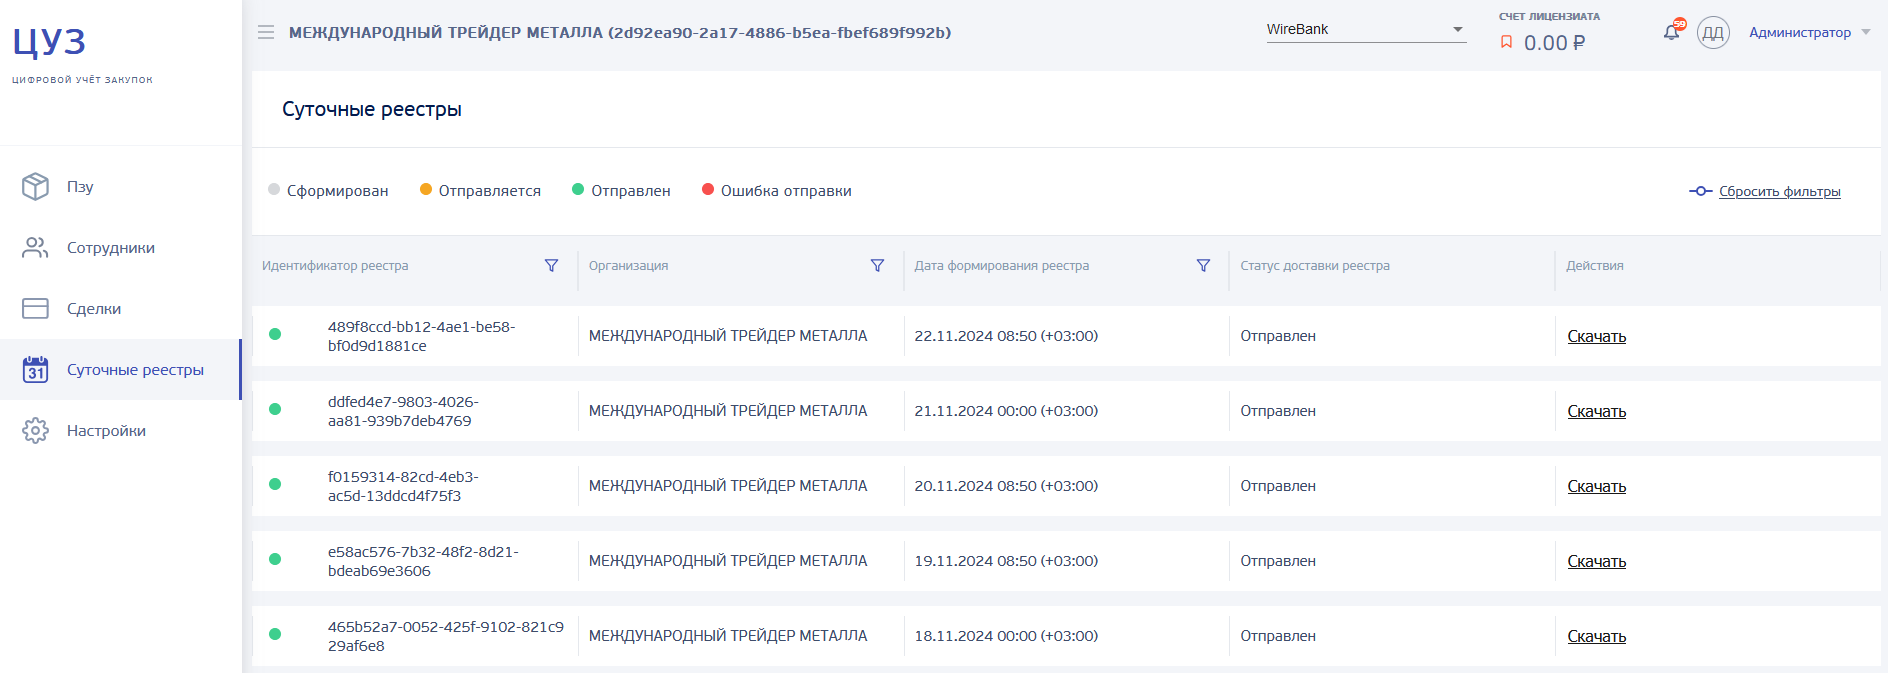Viewport: 1888px width, 673px height.
Task: Click date 20.11.2024 08:50 (+03:00)
Action: (1006, 486)
